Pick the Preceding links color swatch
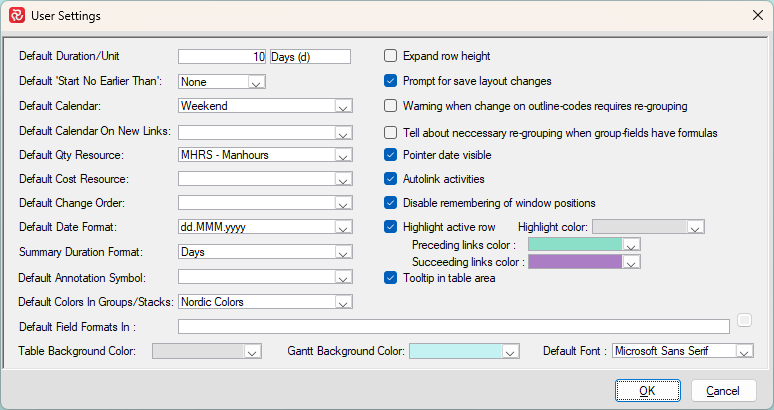Viewport: 774px width, 410px height. pyautogui.click(x=574, y=244)
